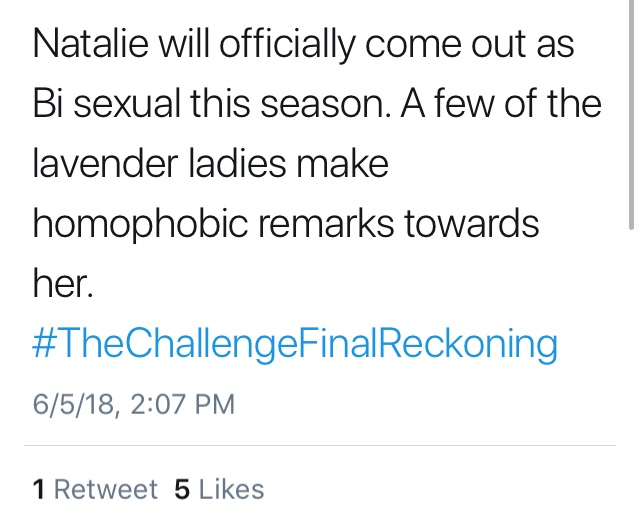Click the word "officially" in the first line

coord(287,46)
